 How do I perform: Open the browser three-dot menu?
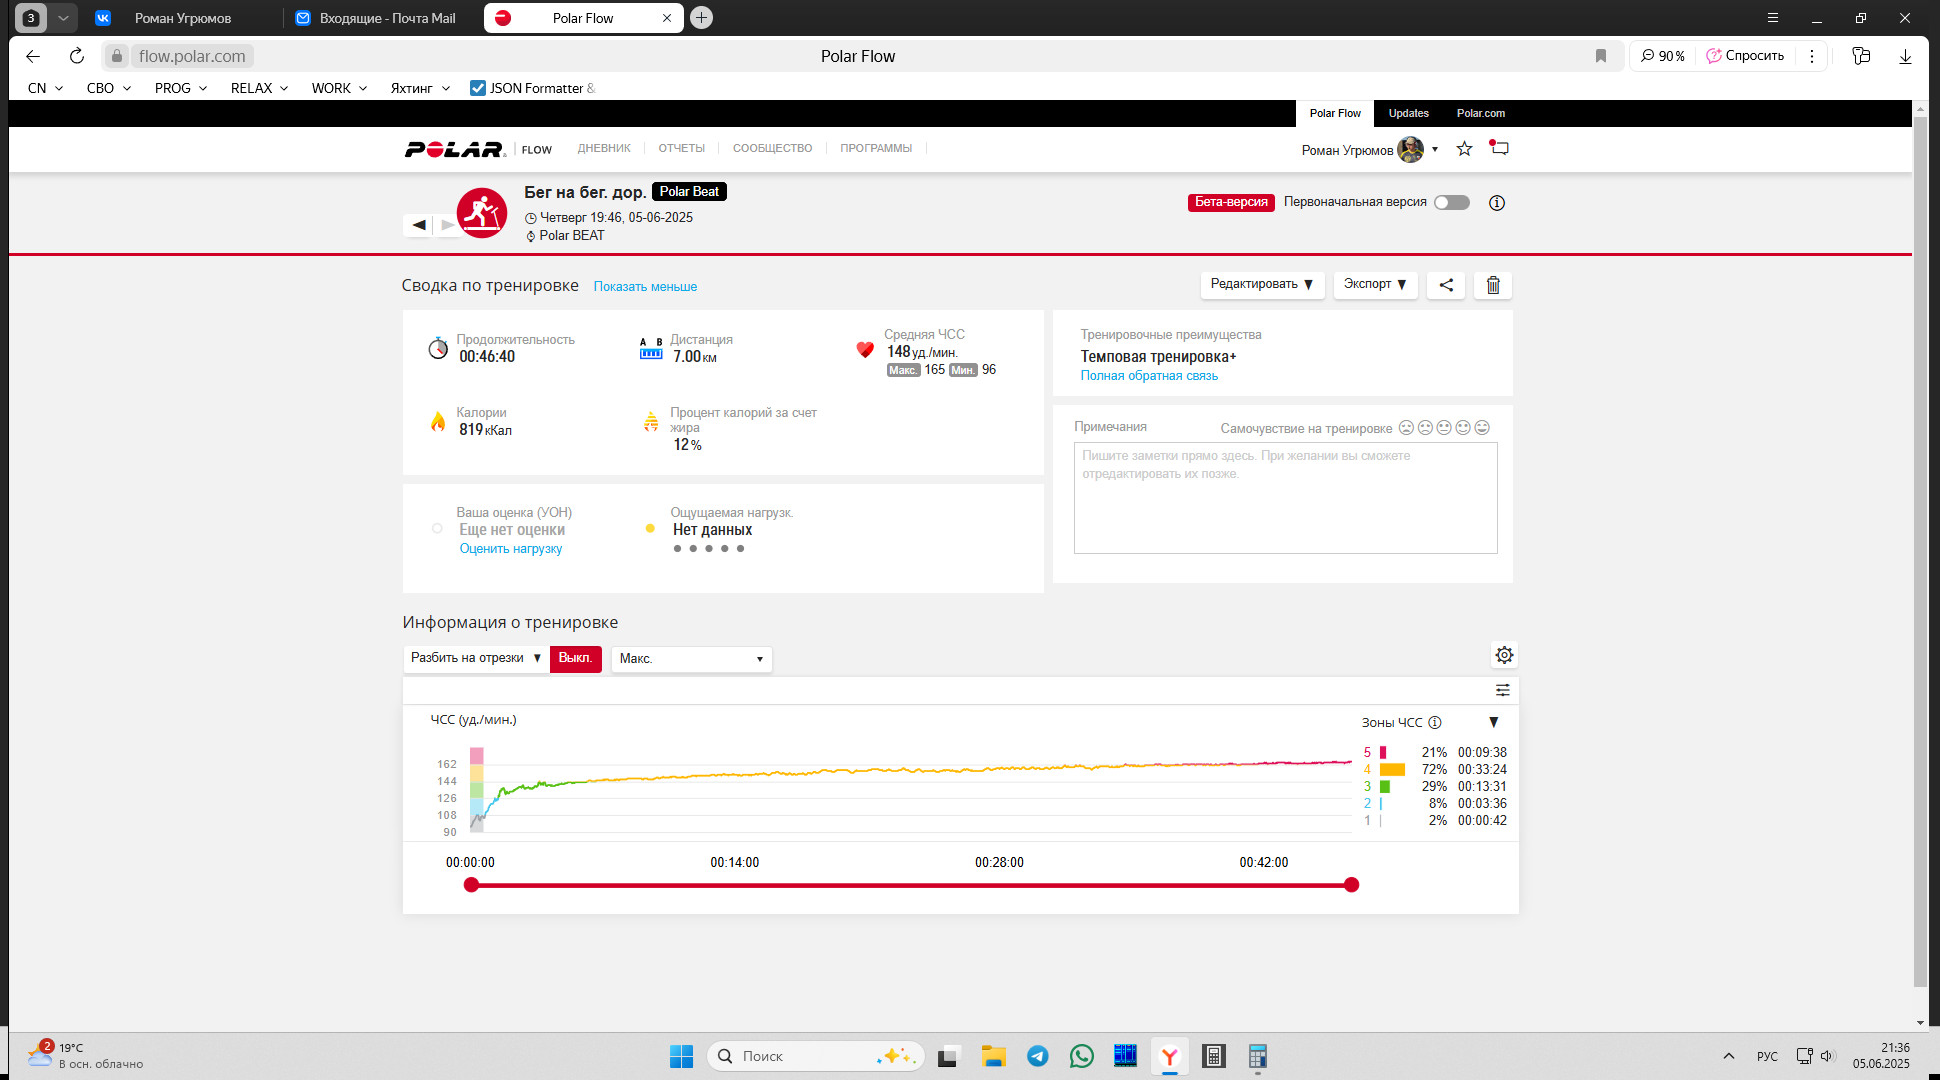tap(1812, 56)
